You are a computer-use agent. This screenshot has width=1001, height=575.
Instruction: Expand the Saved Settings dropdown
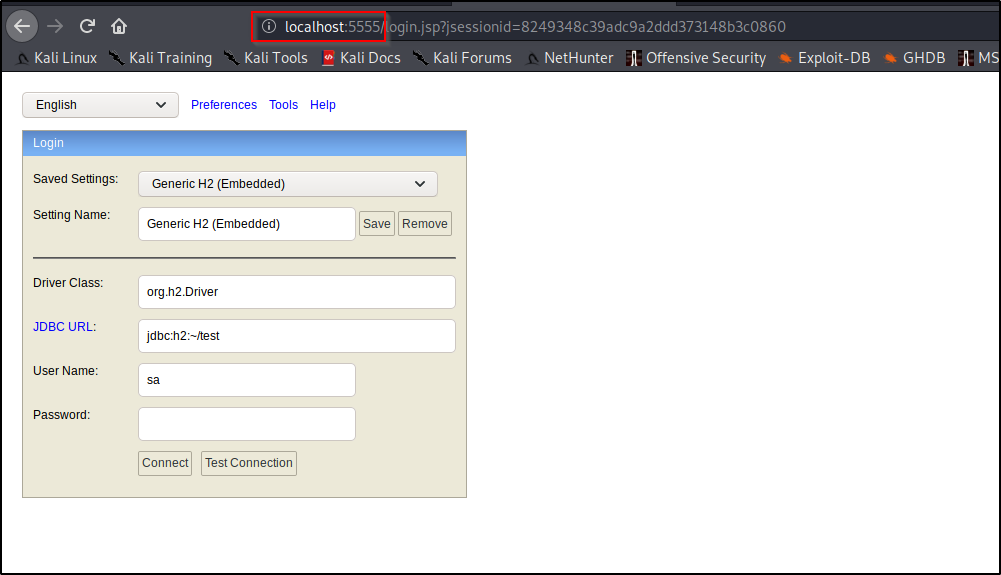(x=288, y=184)
